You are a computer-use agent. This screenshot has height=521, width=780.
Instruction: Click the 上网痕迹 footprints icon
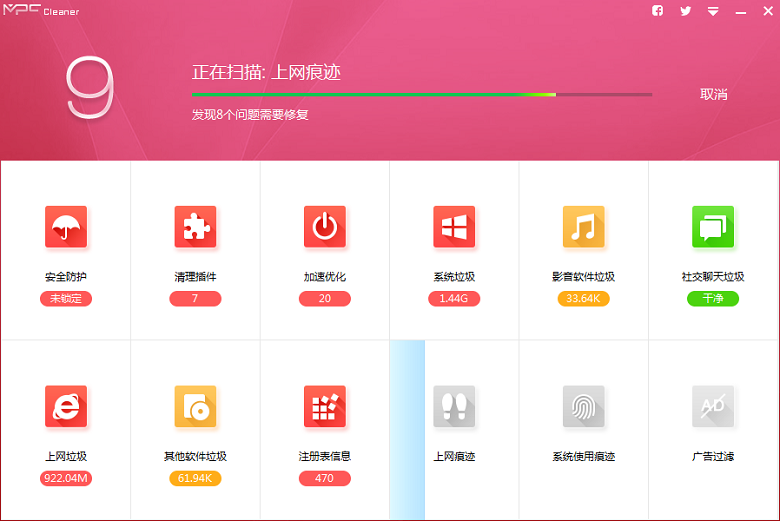pyautogui.click(x=454, y=406)
